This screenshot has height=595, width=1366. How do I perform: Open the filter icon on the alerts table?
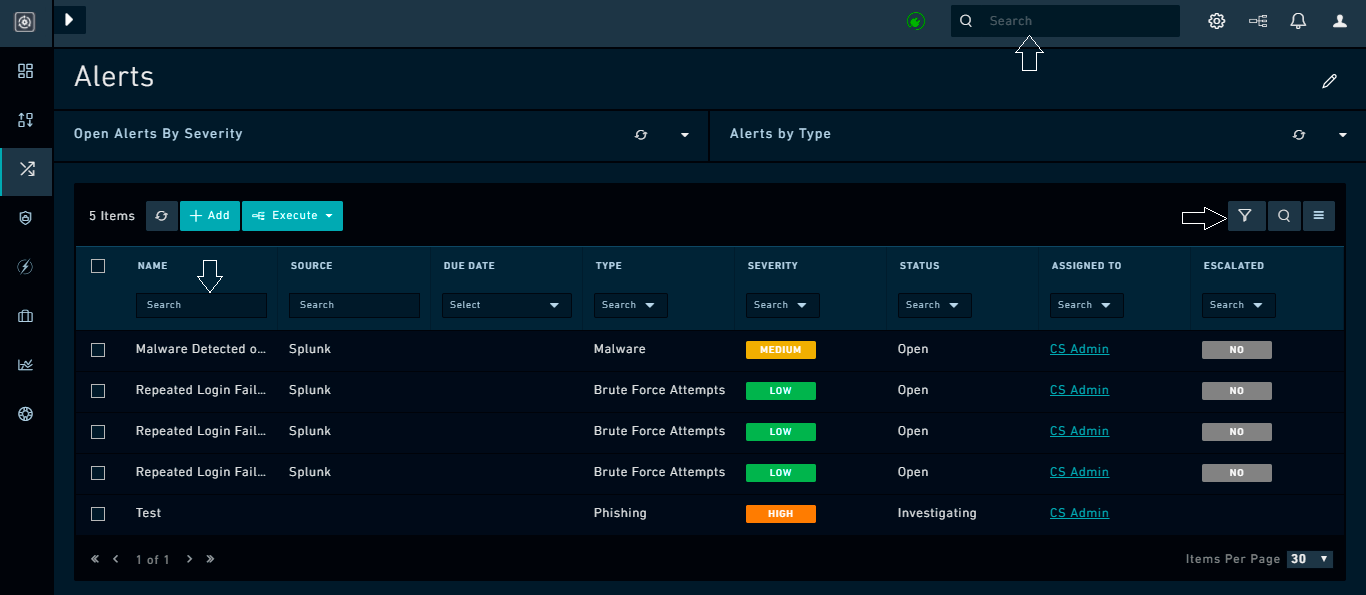tap(1246, 215)
